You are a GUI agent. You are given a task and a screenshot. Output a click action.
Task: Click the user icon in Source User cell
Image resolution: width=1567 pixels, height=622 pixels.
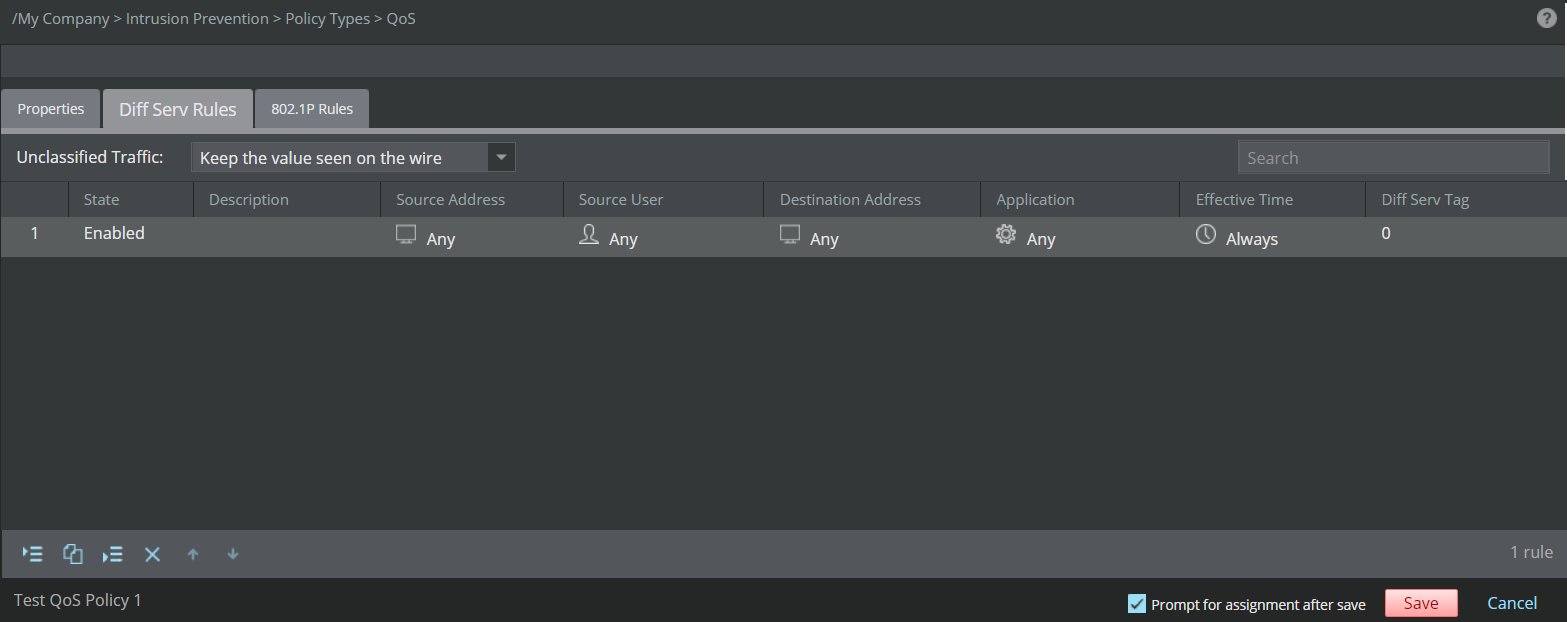[x=589, y=235]
